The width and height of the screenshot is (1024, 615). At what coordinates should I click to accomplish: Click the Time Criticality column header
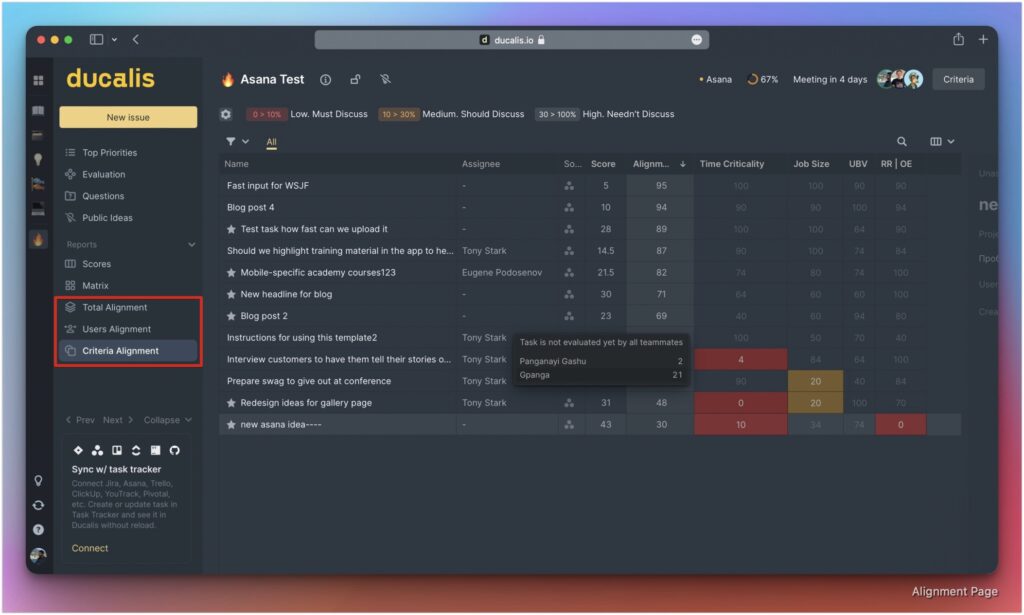click(731, 164)
